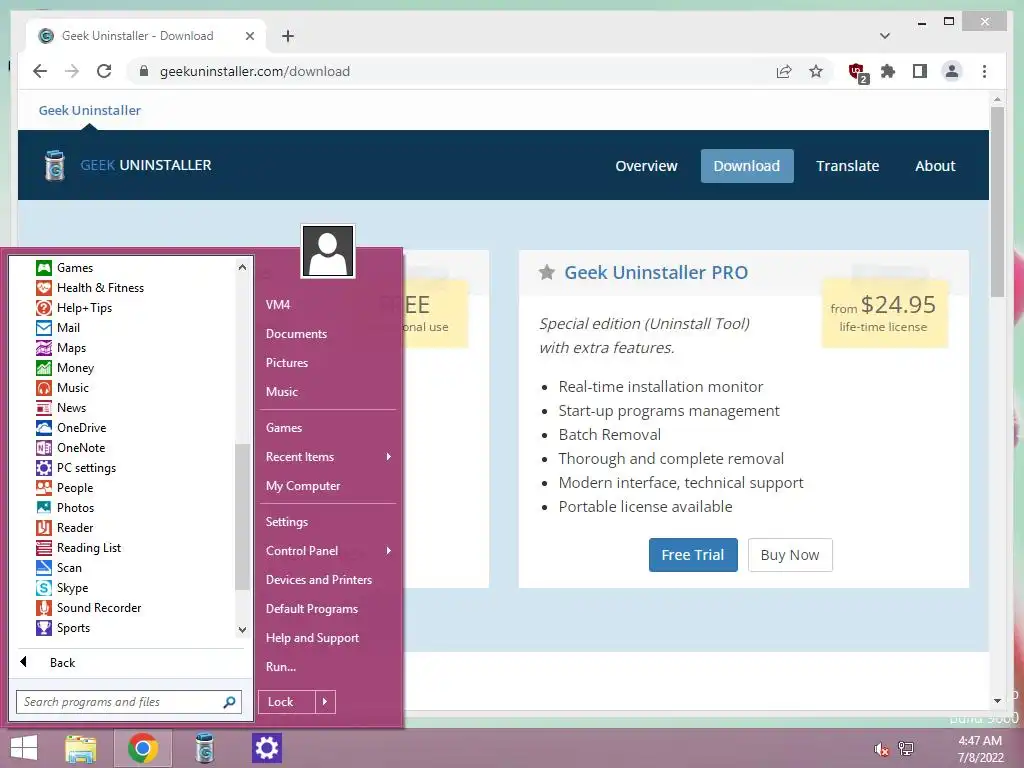Click the Free Trial button
Screen dimensions: 1024x768
693,555
